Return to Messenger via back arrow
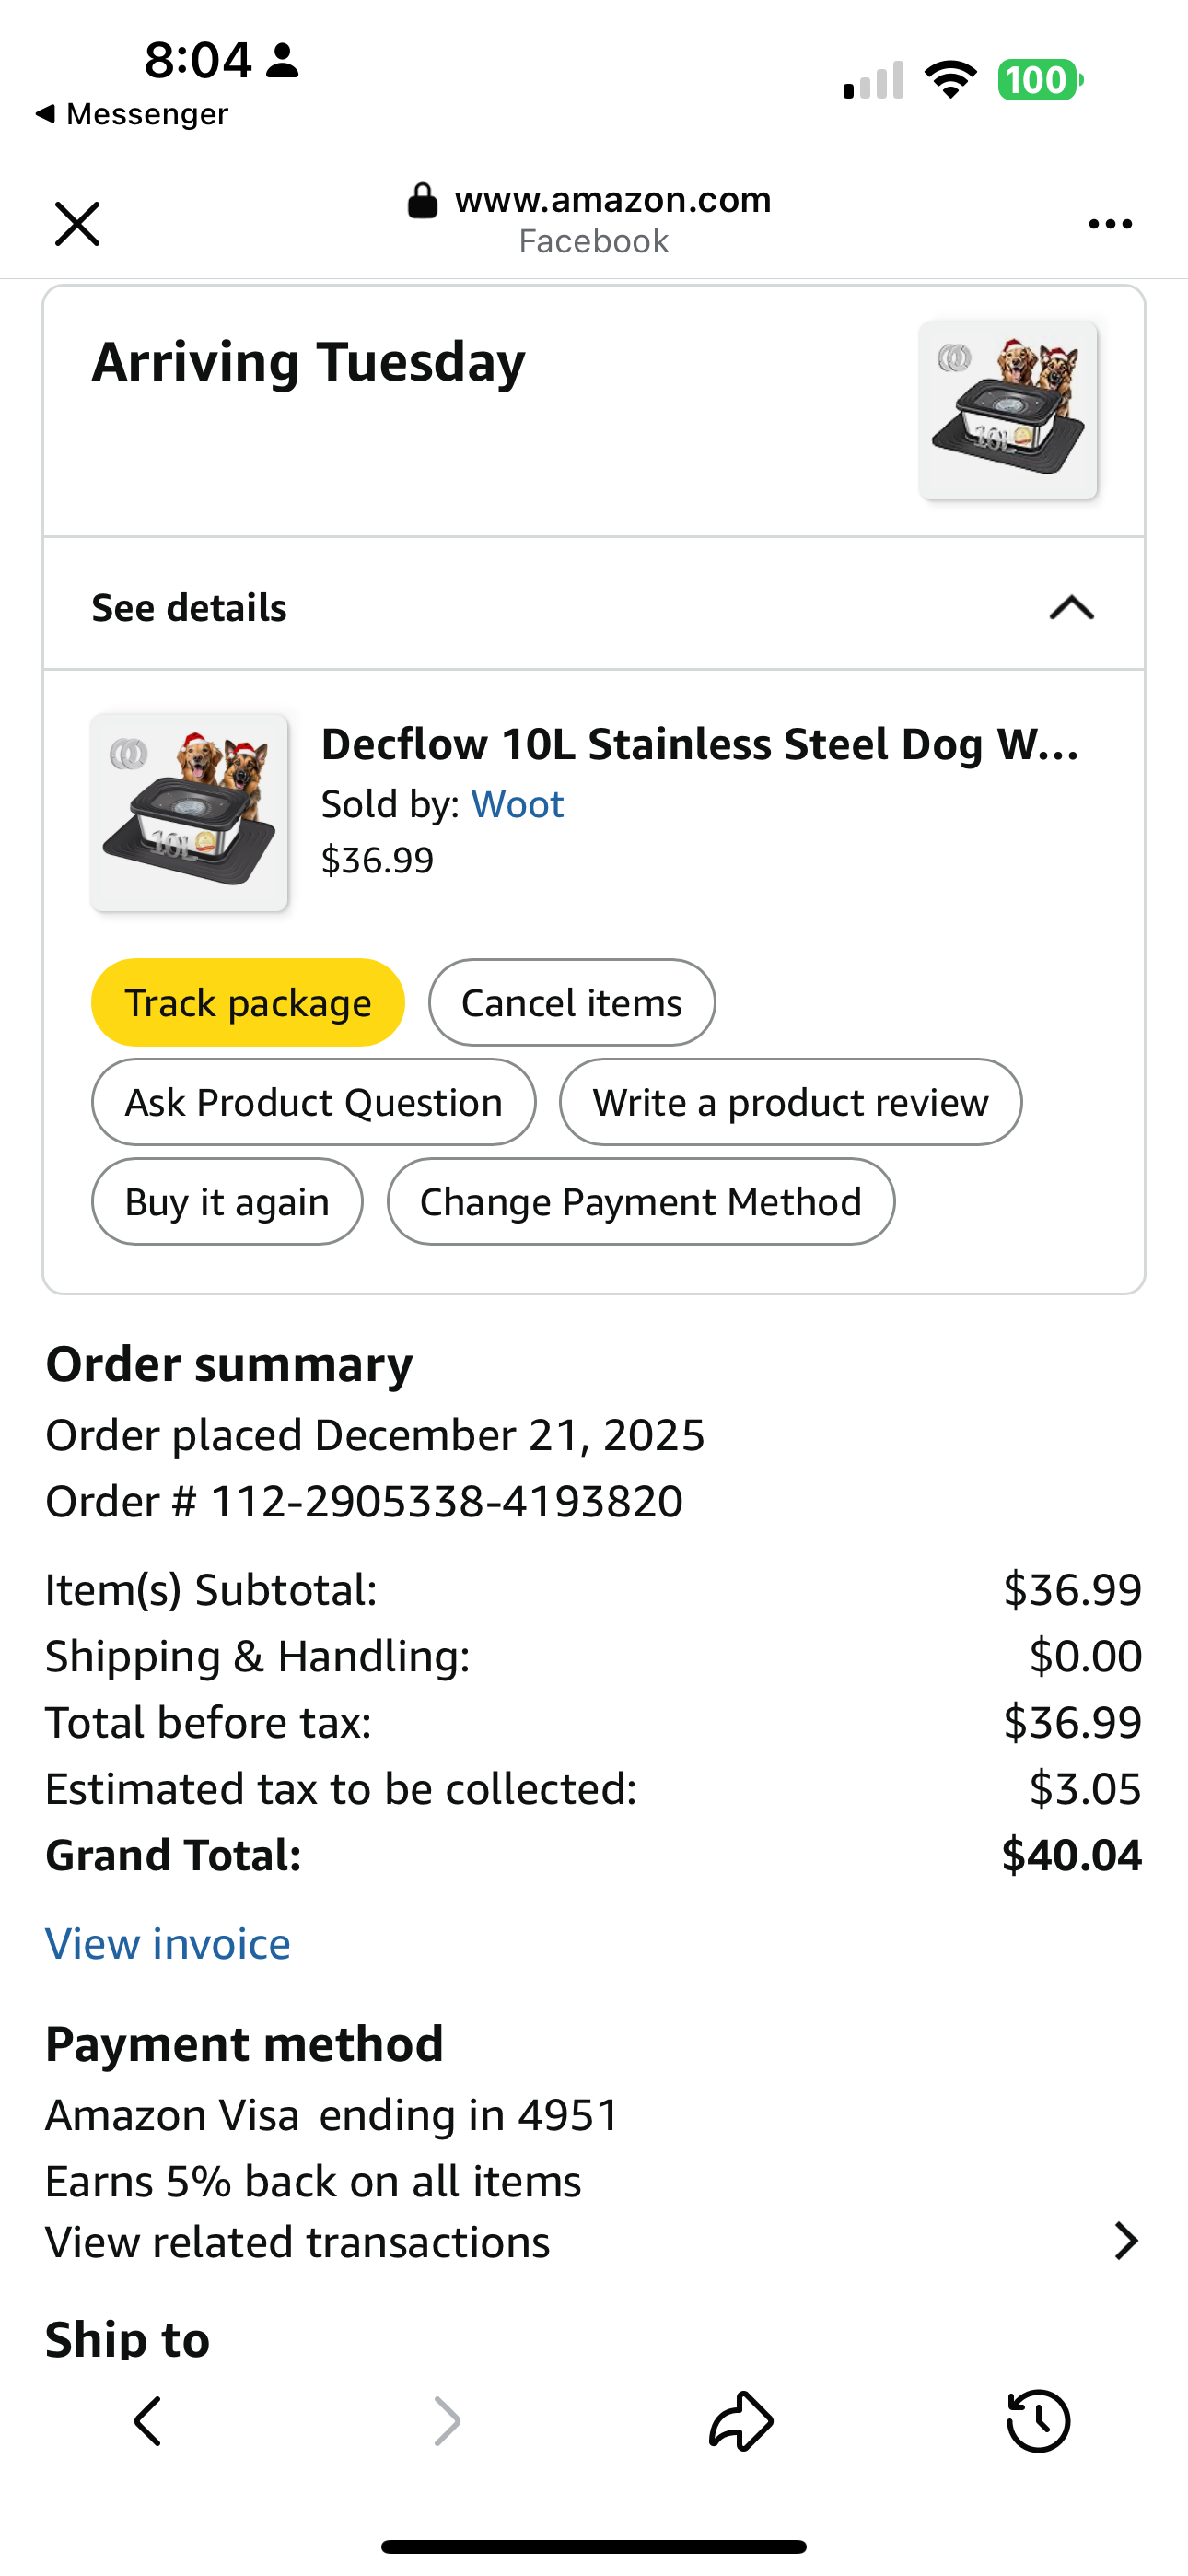1188x2576 pixels. [x=131, y=114]
